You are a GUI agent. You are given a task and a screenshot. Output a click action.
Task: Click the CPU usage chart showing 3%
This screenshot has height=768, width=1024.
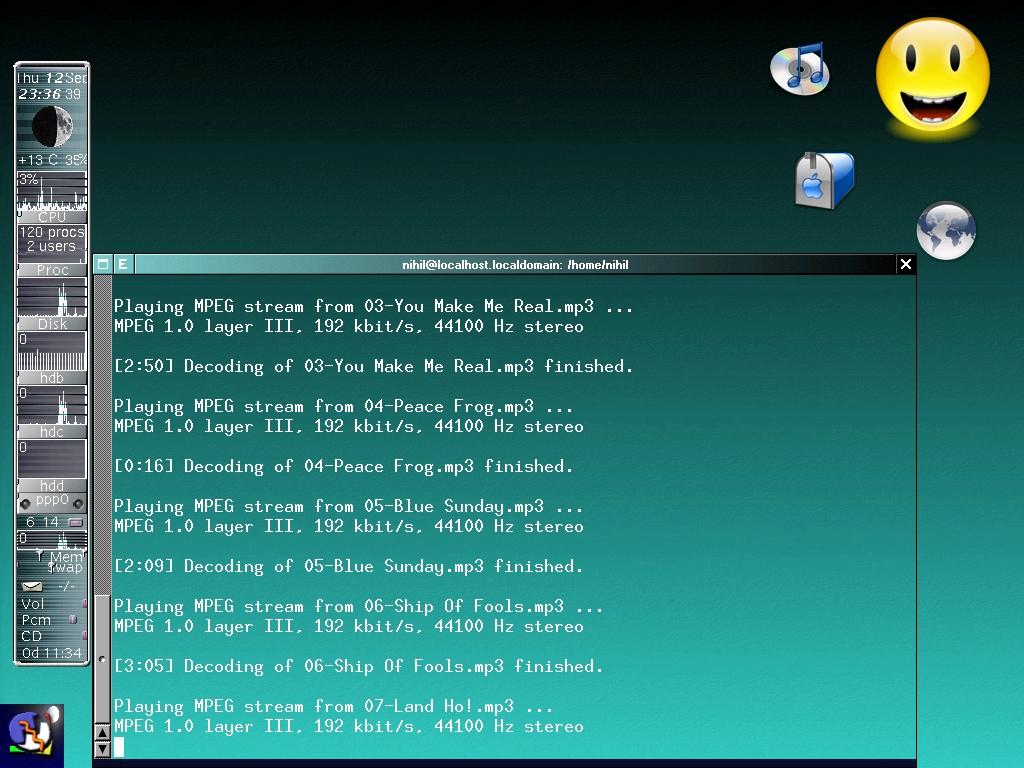tap(52, 191)
